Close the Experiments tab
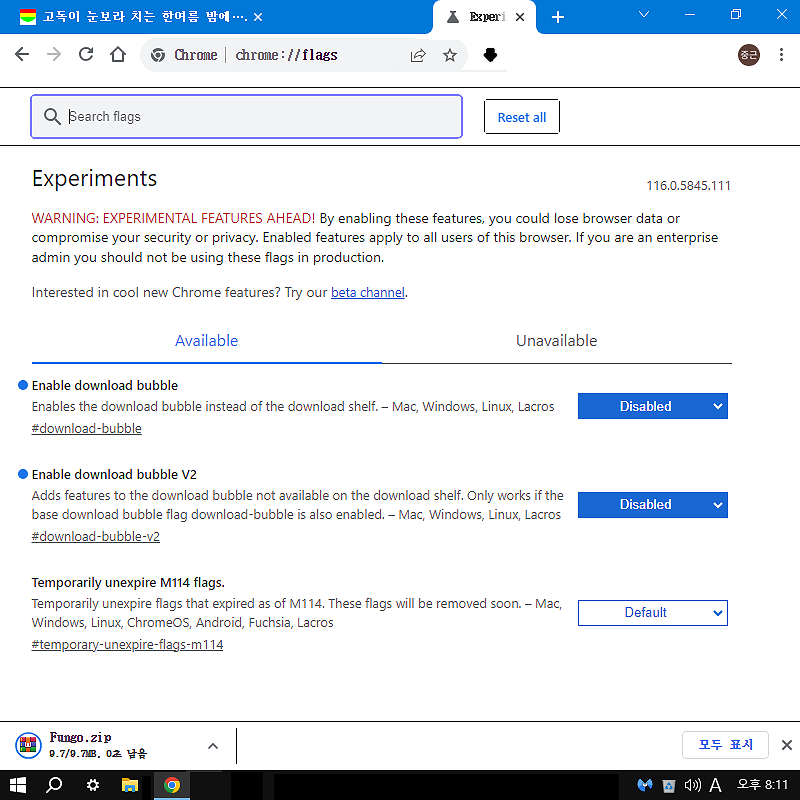 tap(520, 17)
